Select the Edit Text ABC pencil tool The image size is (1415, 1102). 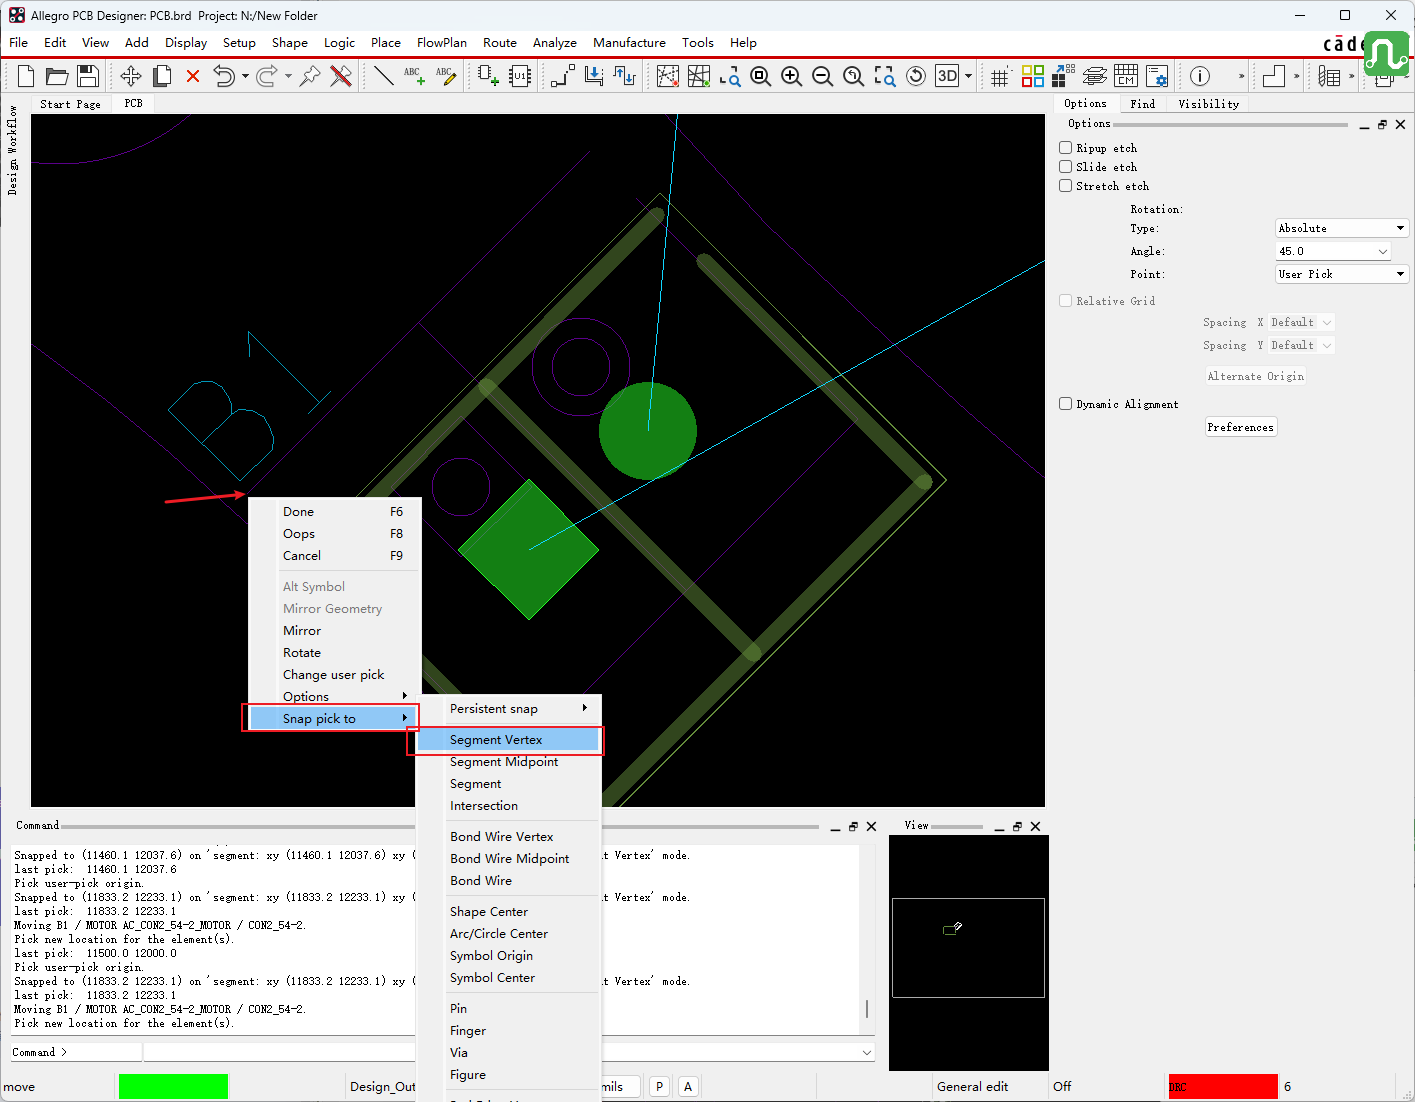pyautogui.click(x=446, y=76)
